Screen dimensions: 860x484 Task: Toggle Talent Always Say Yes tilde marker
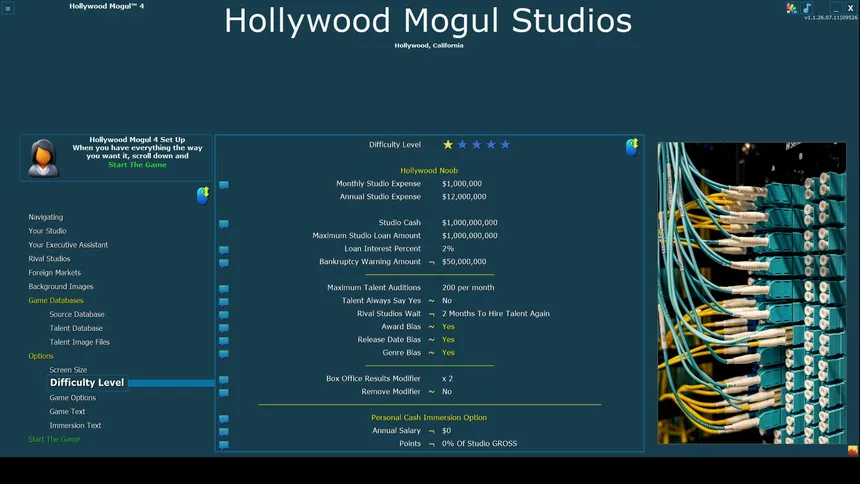pyautogui.click(x=432, y=301)
